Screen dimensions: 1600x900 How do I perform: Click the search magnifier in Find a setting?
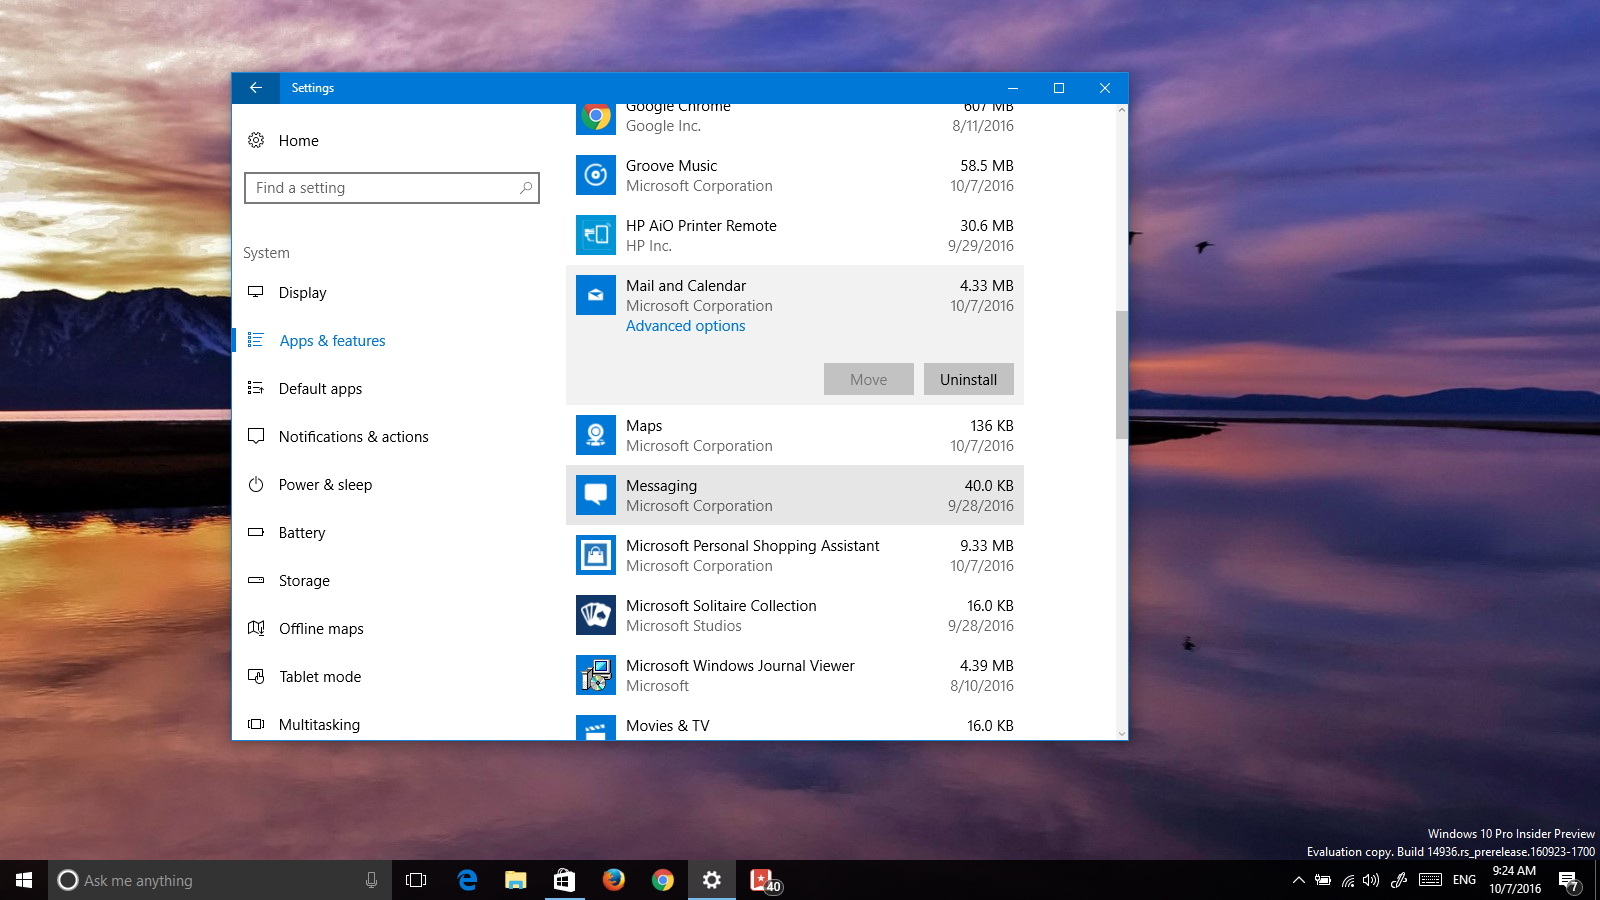click(526, 188)
